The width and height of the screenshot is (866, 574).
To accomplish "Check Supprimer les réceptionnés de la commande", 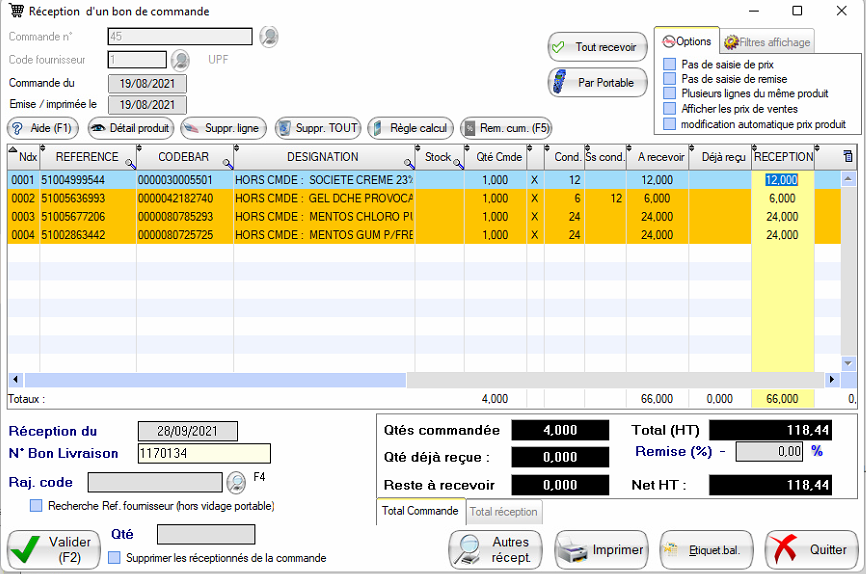I will (114, 557).
